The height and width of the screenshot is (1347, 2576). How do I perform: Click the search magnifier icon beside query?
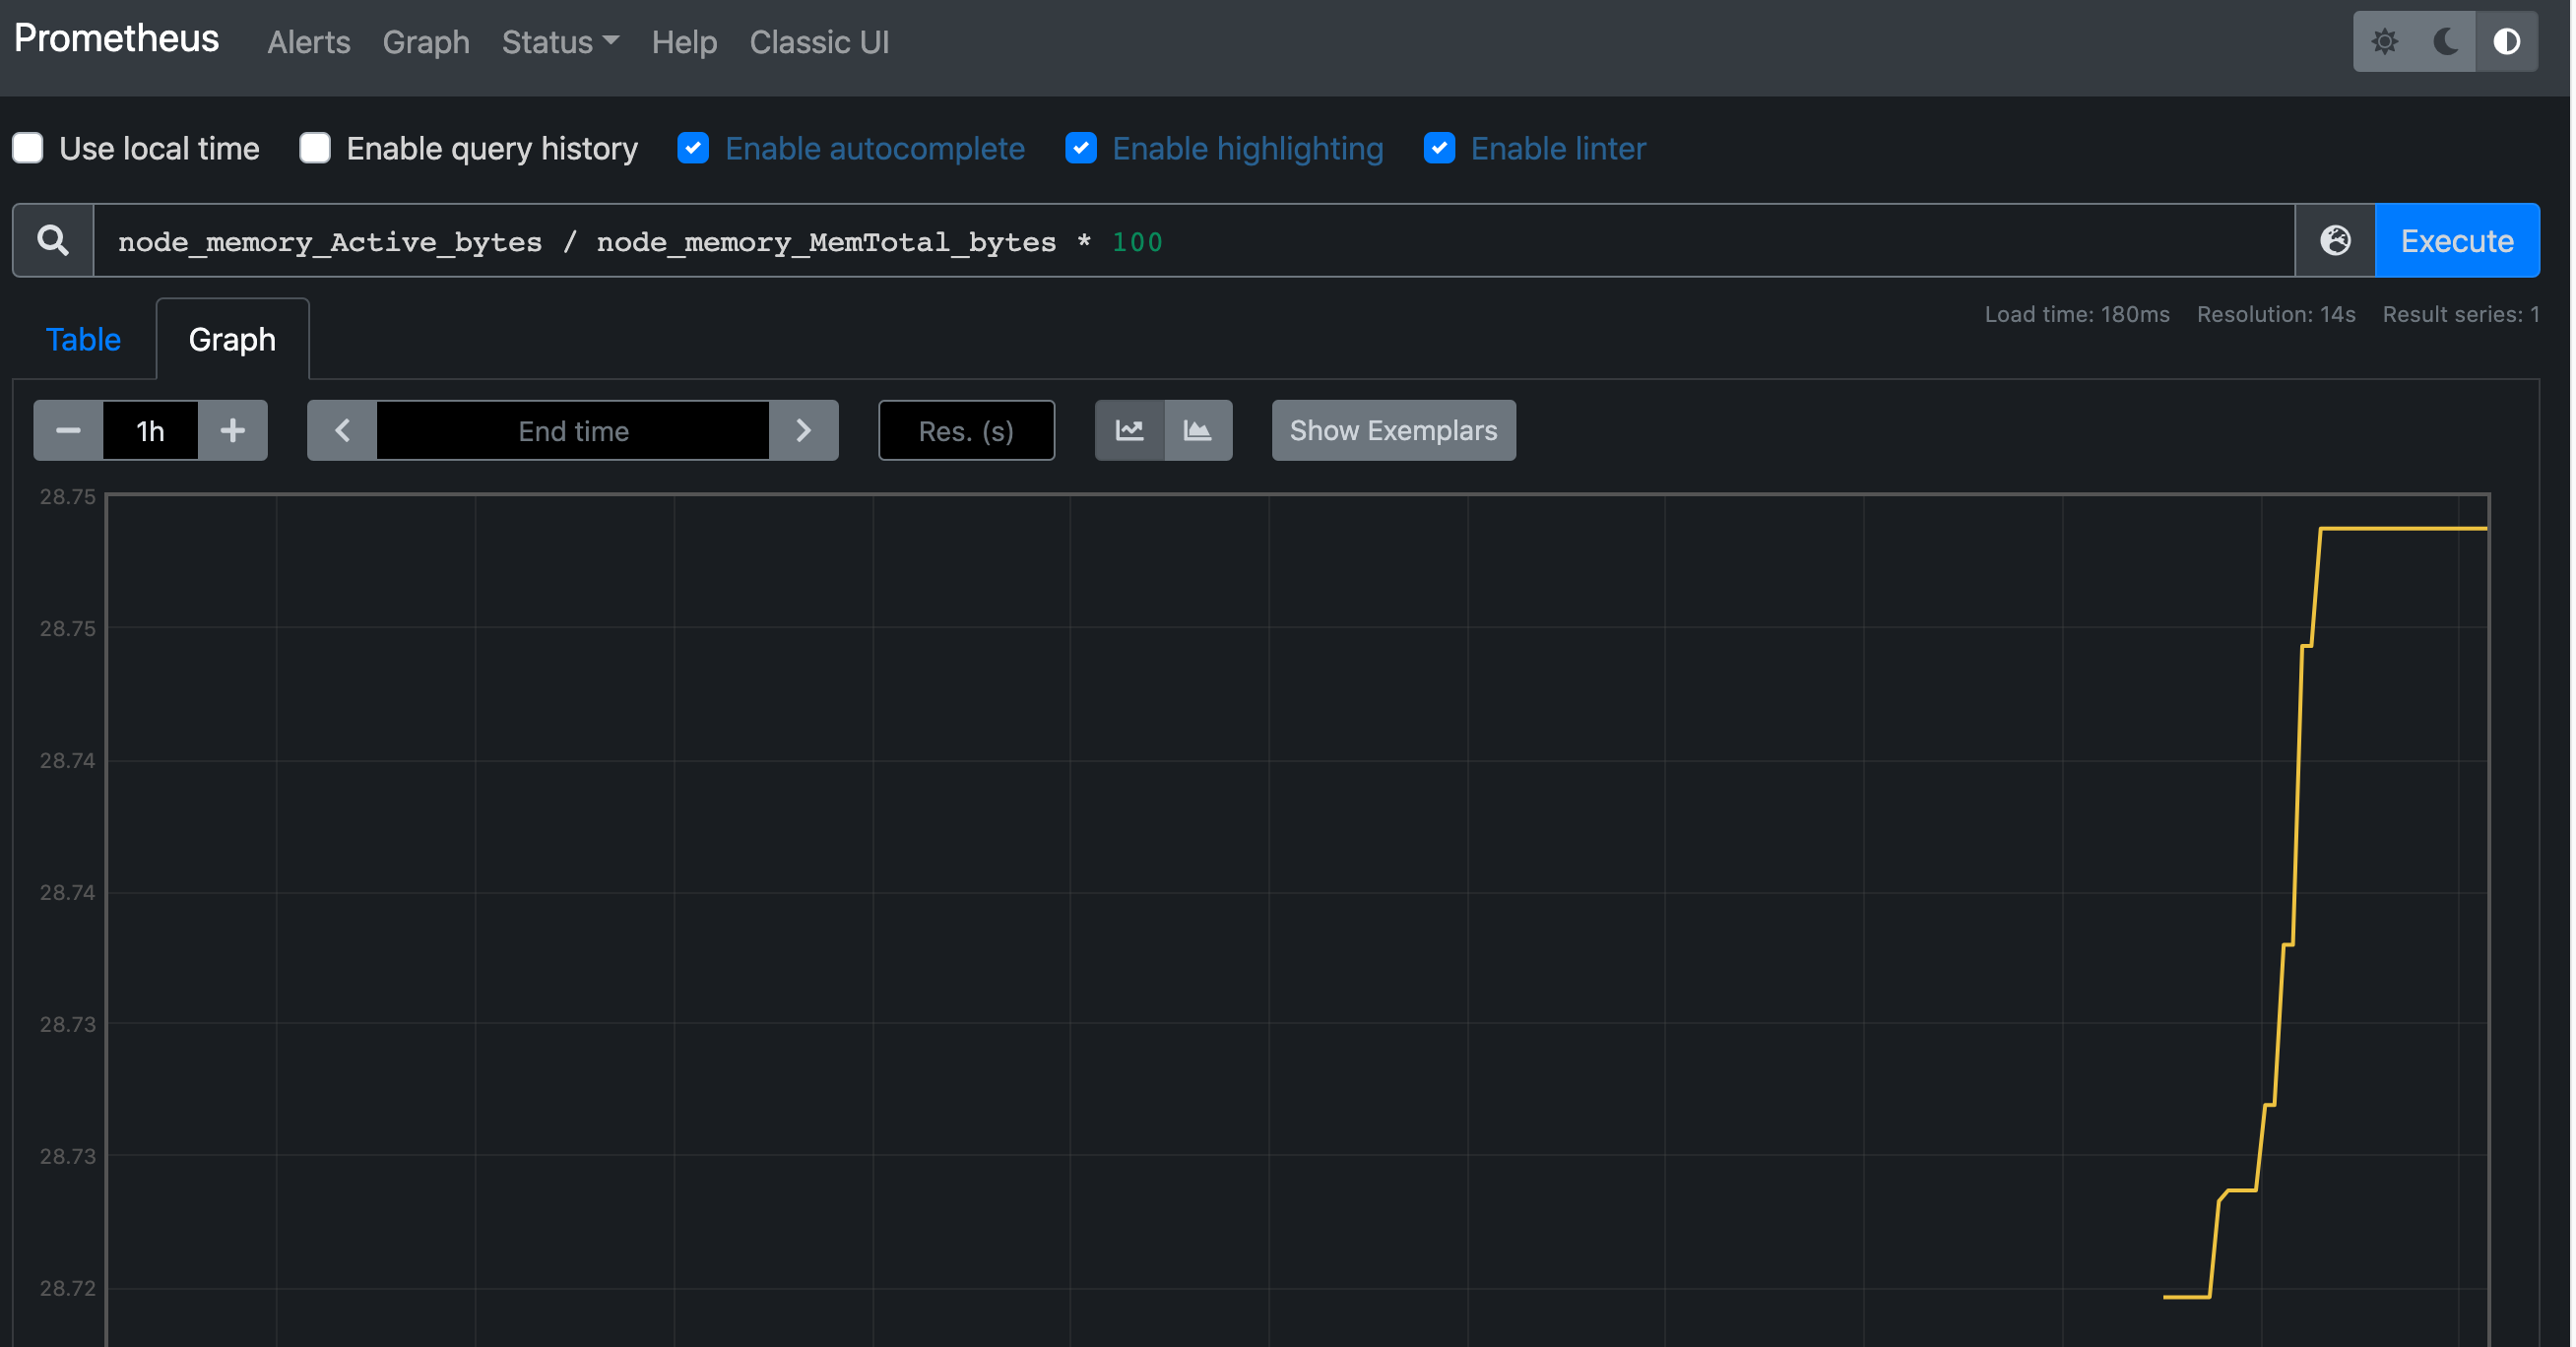(53, 241)
